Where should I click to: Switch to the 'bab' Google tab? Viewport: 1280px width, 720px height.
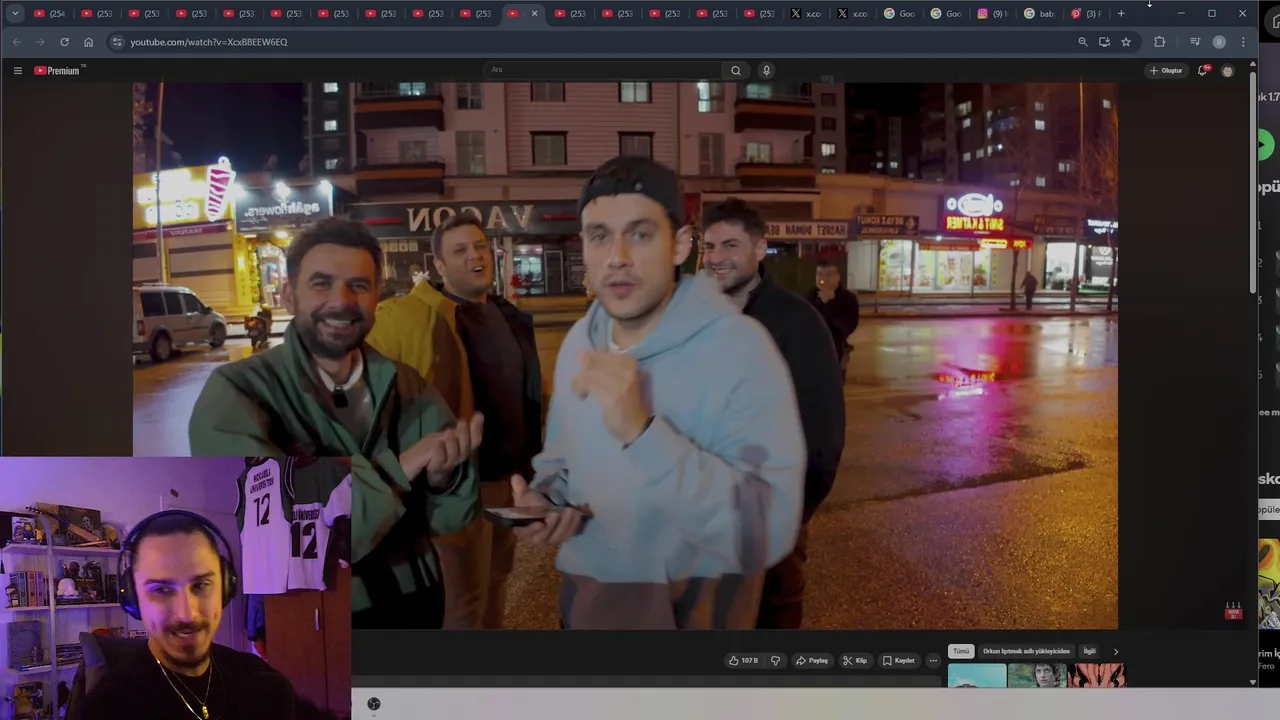1039,13
